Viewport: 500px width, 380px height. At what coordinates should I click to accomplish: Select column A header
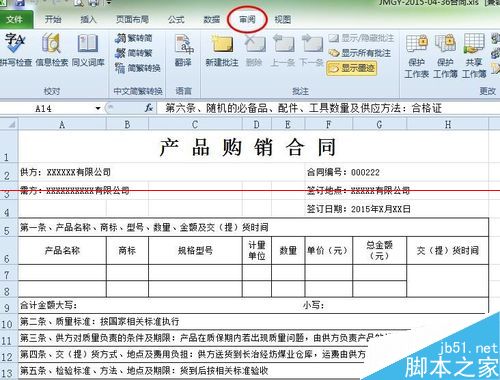pos(62,124)
